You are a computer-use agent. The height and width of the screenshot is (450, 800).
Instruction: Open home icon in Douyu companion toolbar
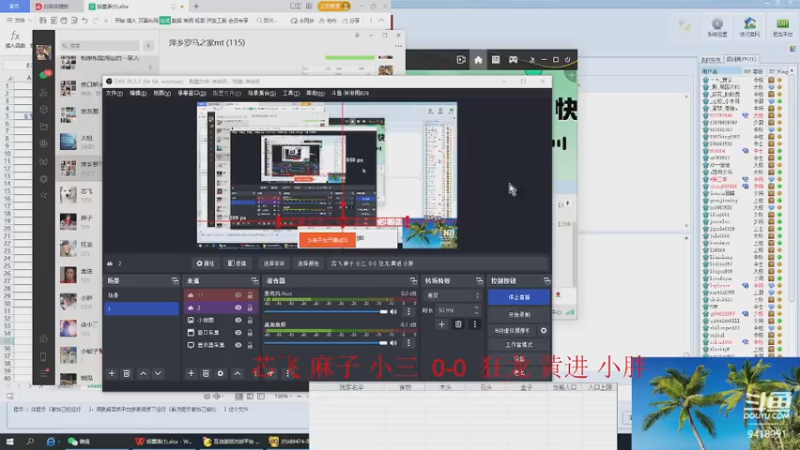(478, 60)
